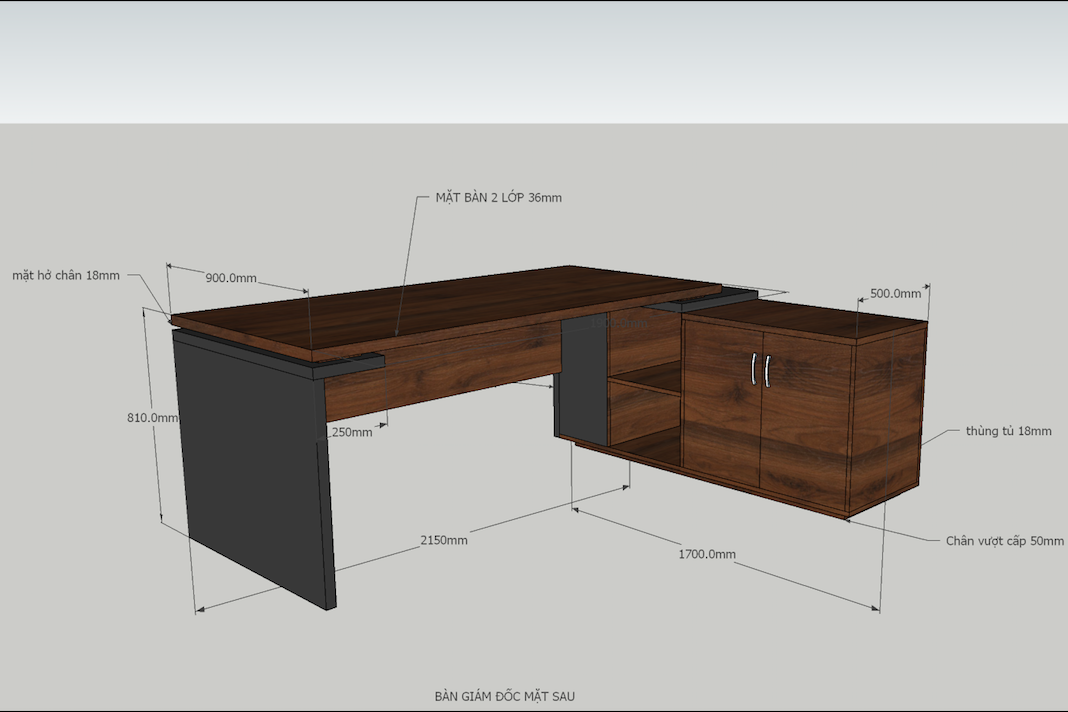The image size is (1068, 712).
Task: Click the left cabinet door handle
Action: click(x=754, y=369)
